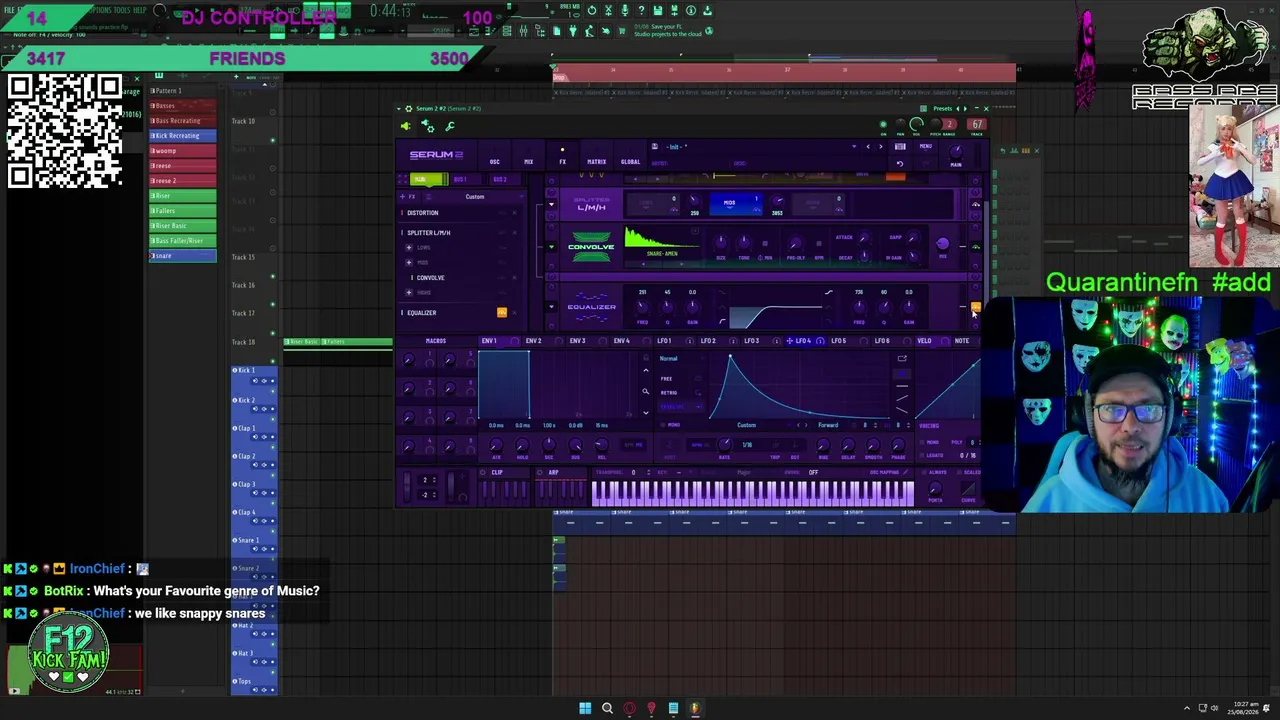Toggle the LFO MONO checkbox

664,425
